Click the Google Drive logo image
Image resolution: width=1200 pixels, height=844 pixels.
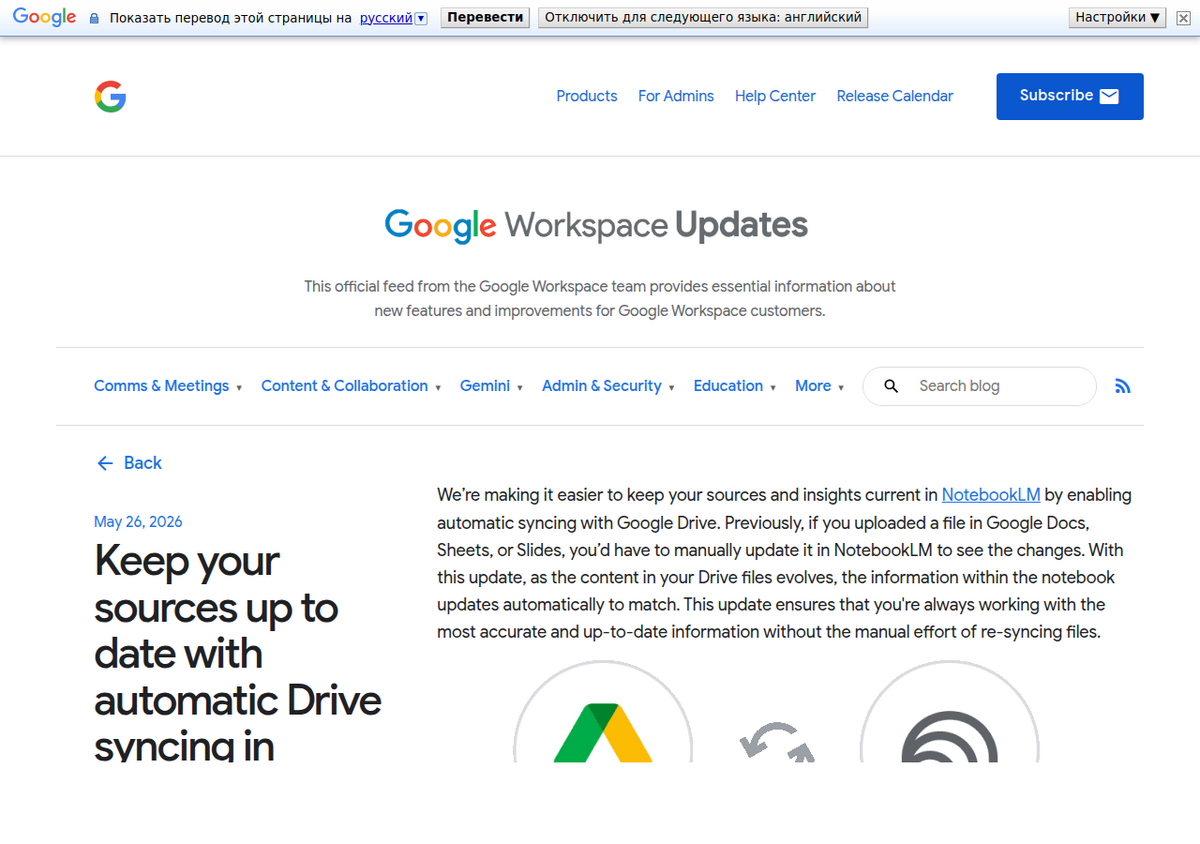tap(603, 712)
